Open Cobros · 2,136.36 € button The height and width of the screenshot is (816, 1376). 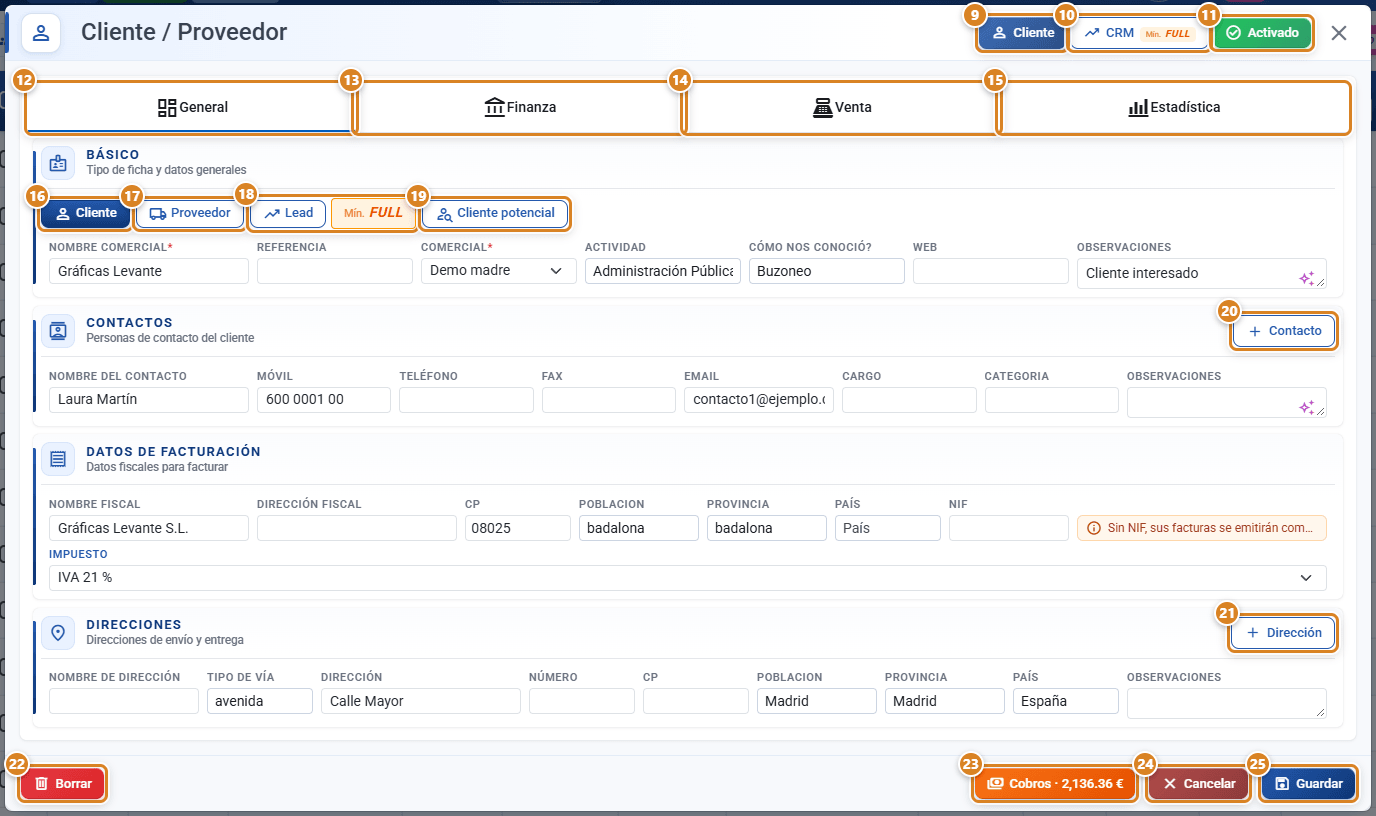coord(1055,784)
